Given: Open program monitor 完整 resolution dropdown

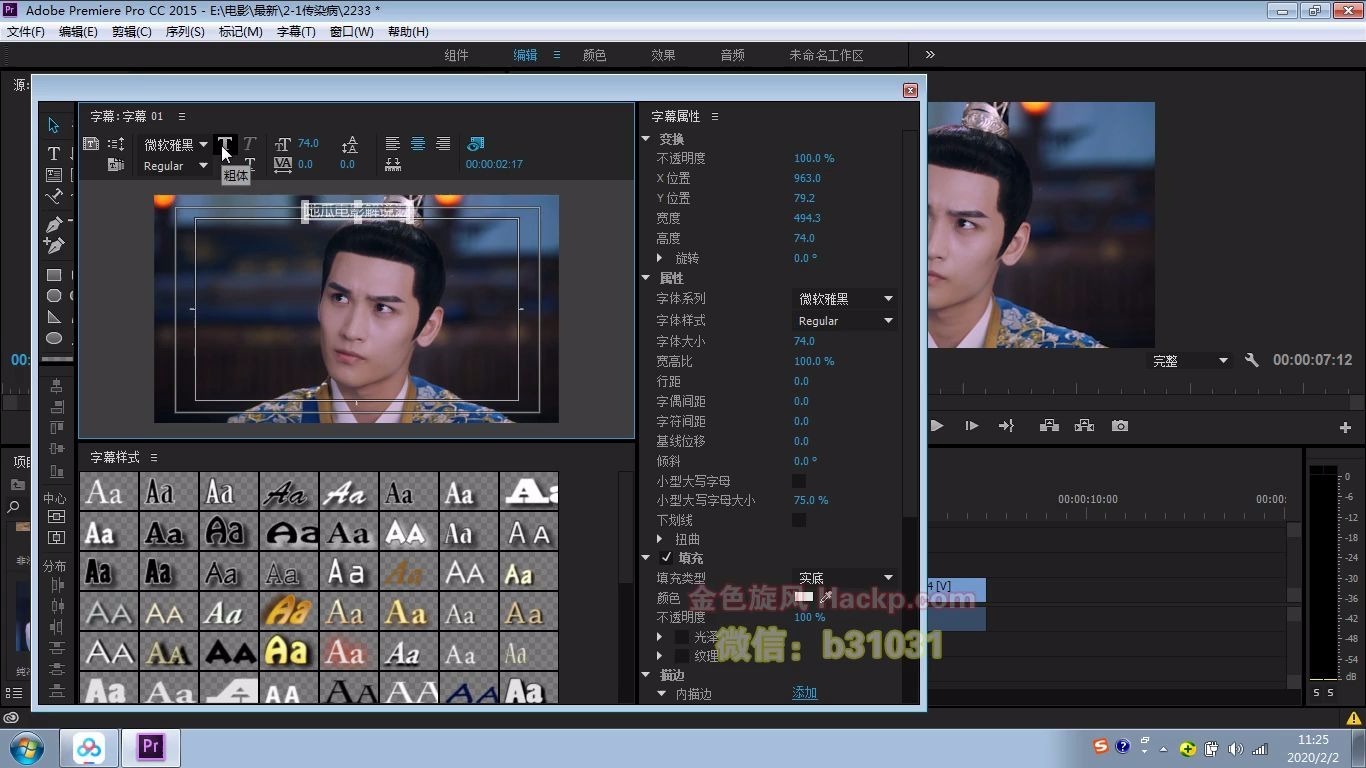Looking at the screenshot, I should coord(1190,361).
